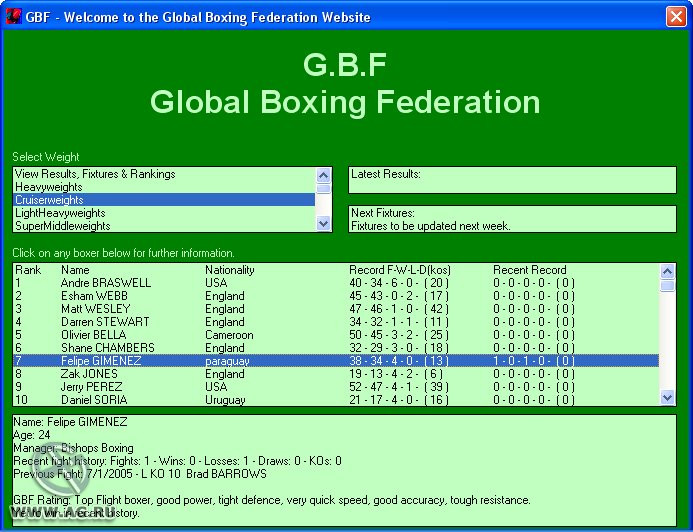Click Cameroon nationality cell
This screenshot has width=693, height=532.
pyautogui.click(x=229, y=335)
